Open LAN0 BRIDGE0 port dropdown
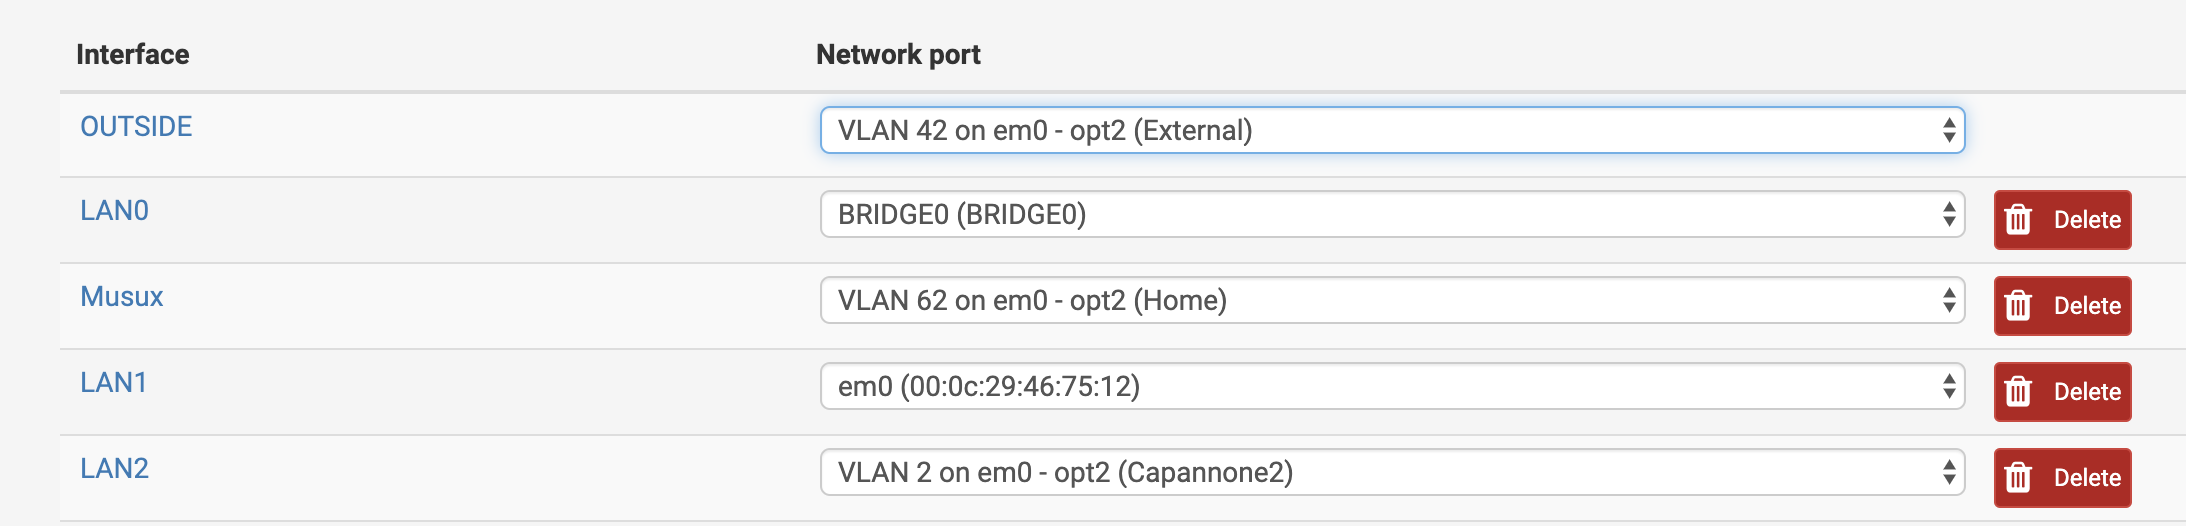The image size is (2186, 526). tap(1392, 214)
